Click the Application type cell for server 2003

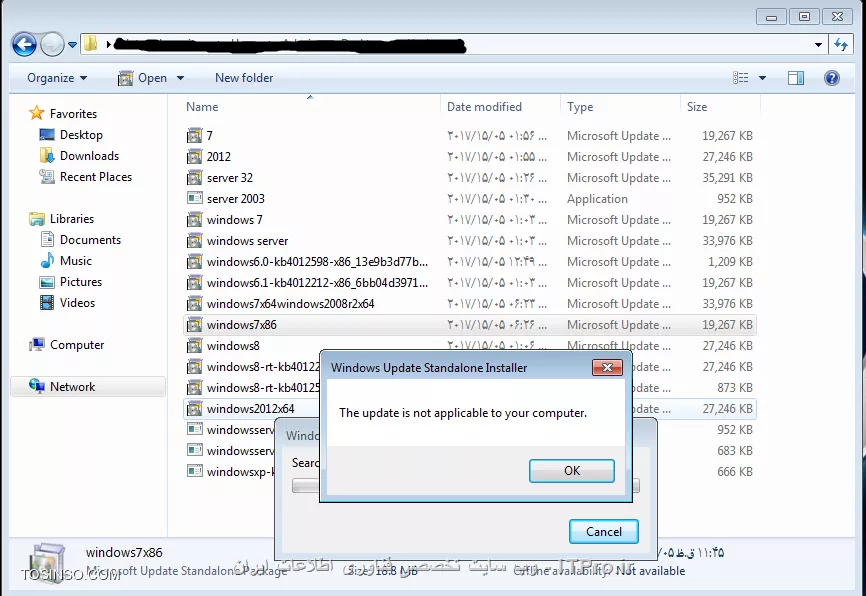tap(597, 198)
